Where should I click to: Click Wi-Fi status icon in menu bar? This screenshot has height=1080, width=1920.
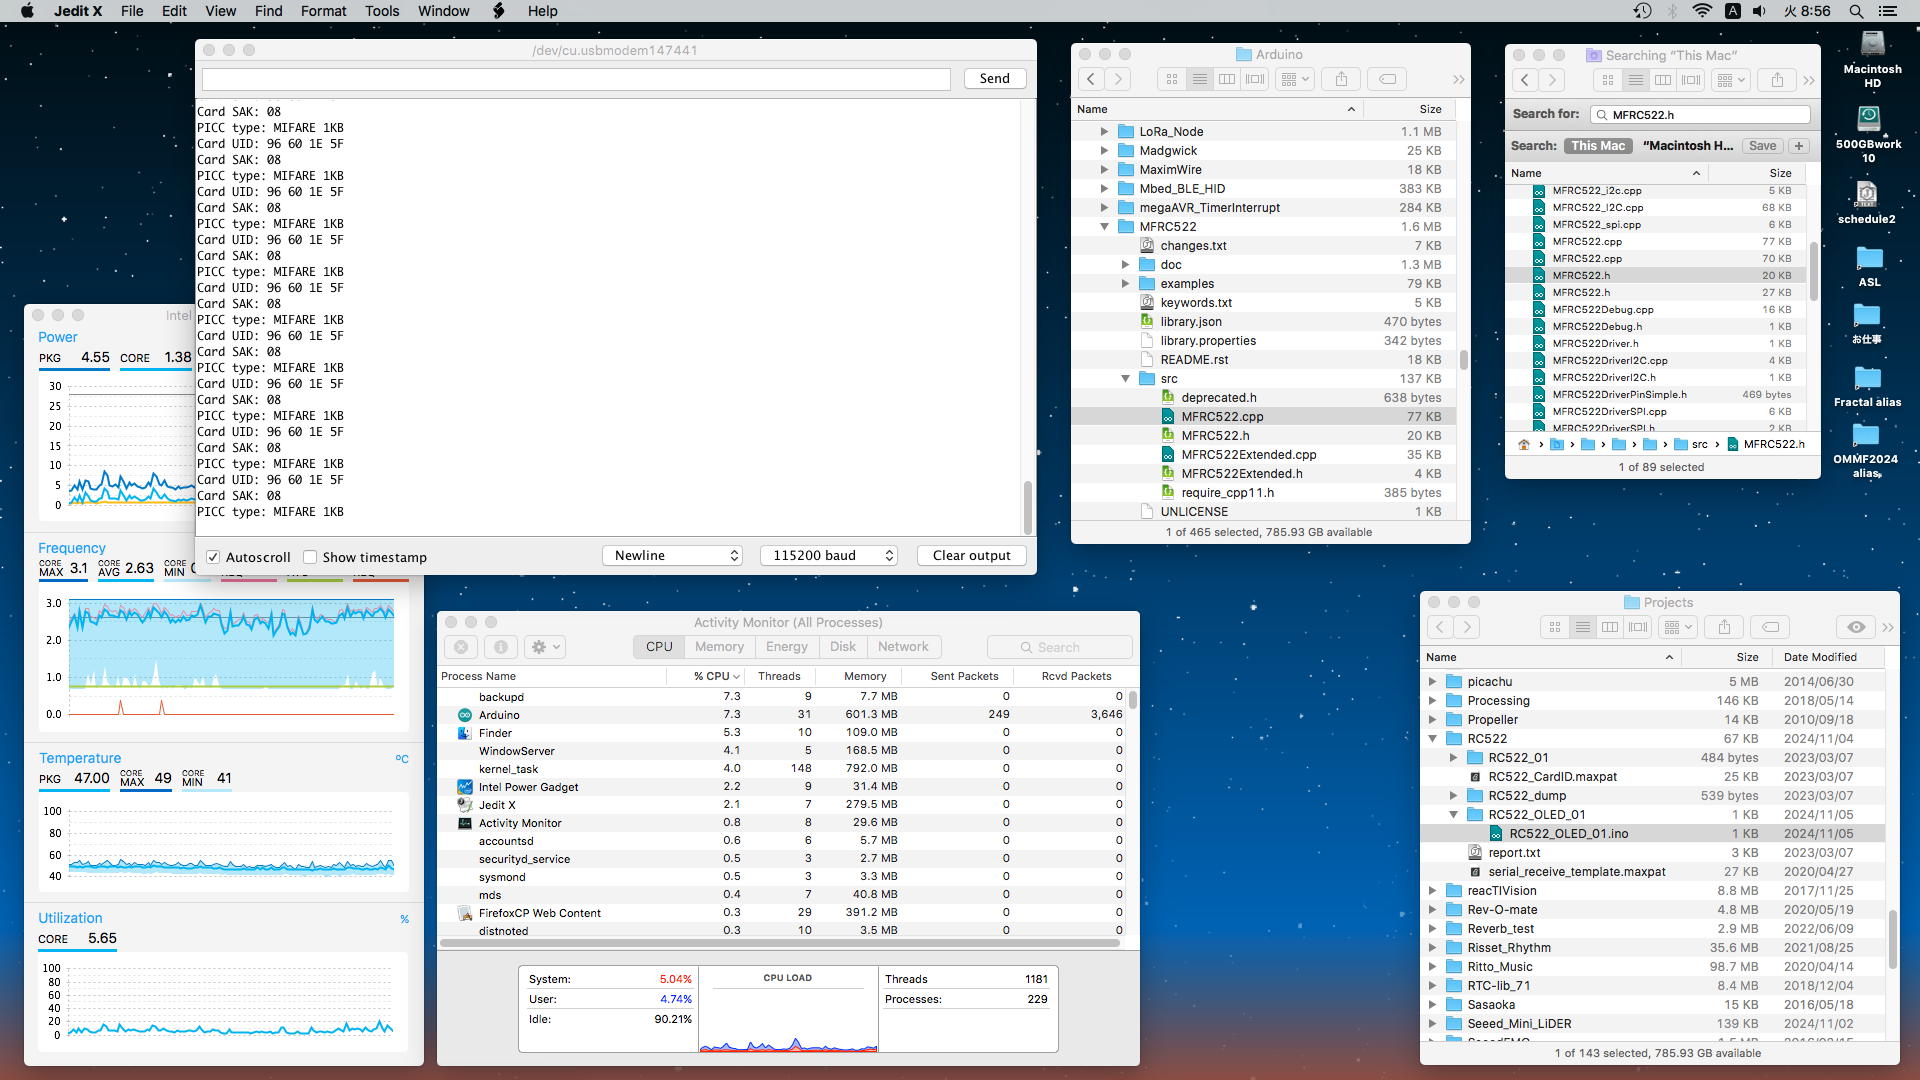click(1702, 11)
